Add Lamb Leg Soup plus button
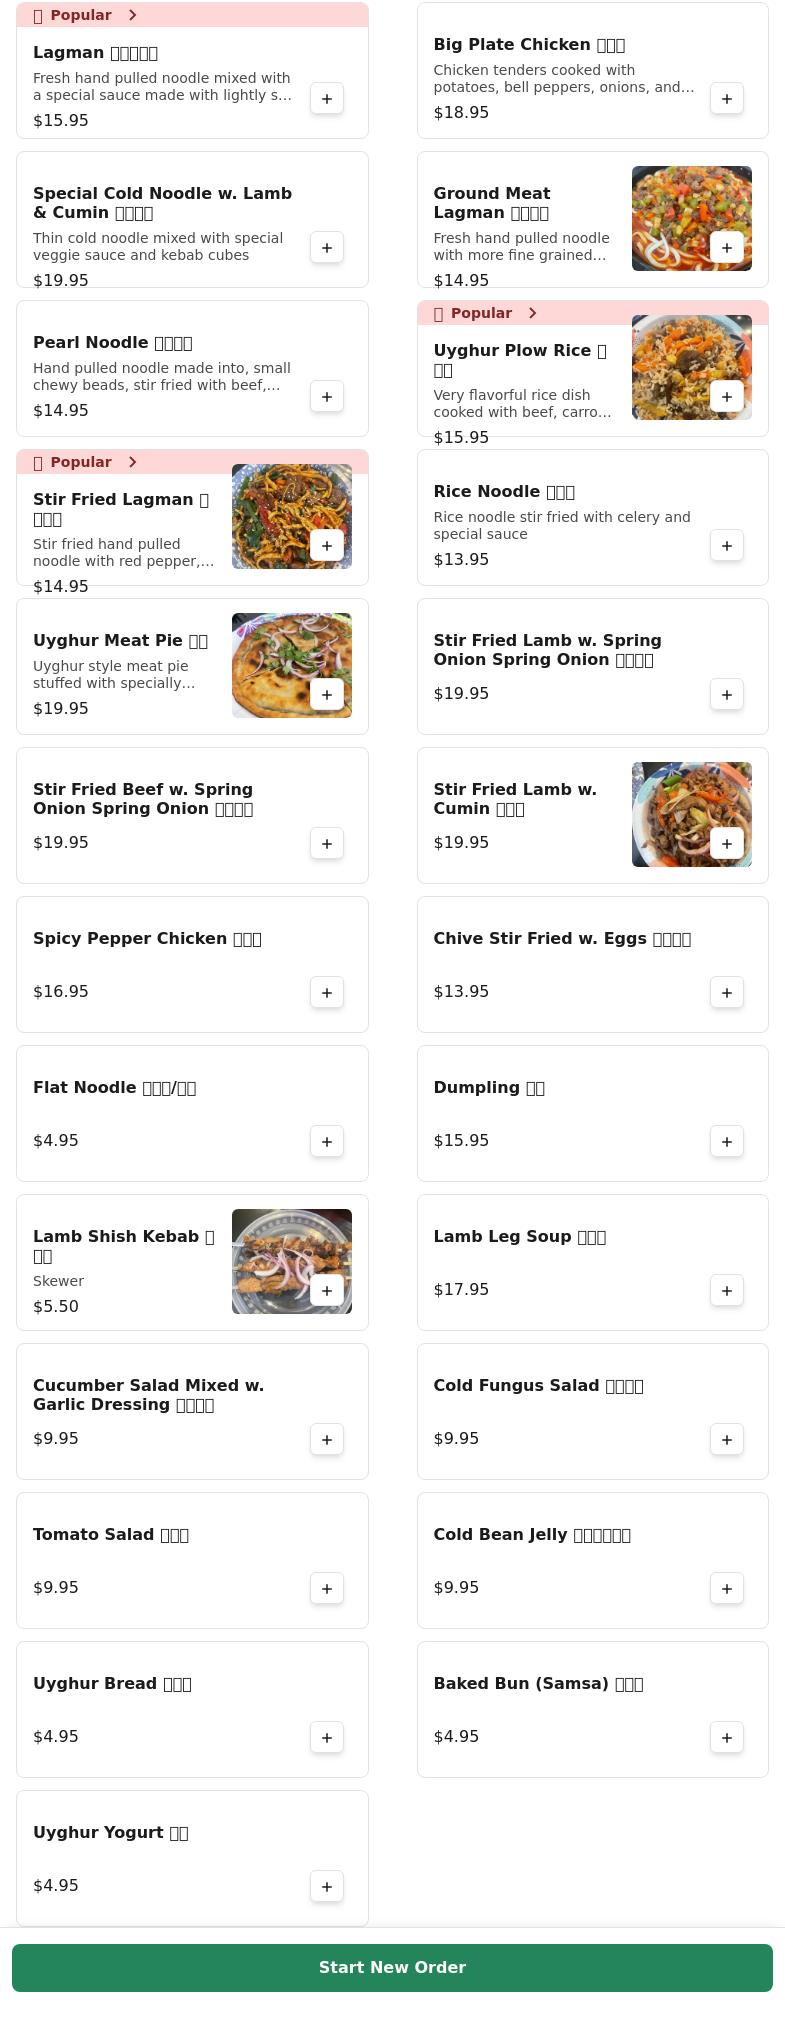The width and height of the screenshot is (785, 2019). click(727, 1291)
